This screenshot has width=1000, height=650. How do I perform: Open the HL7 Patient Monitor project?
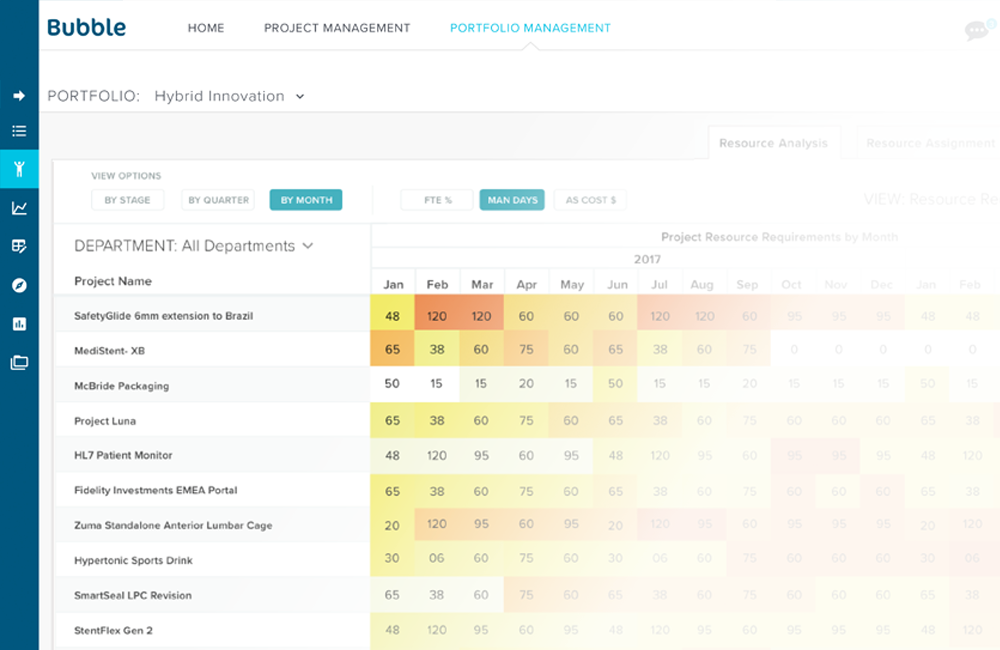[123, 455]
